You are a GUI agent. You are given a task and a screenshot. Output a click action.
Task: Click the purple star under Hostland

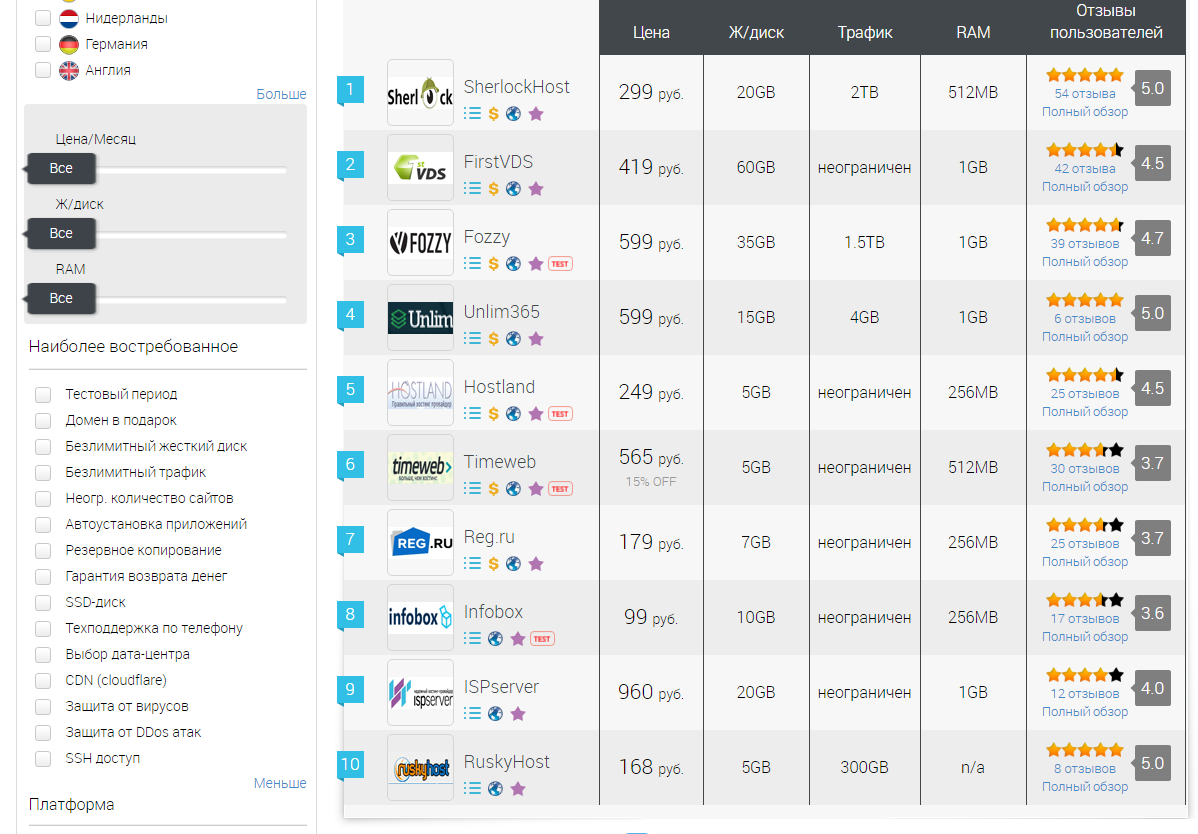coord(536,413)
